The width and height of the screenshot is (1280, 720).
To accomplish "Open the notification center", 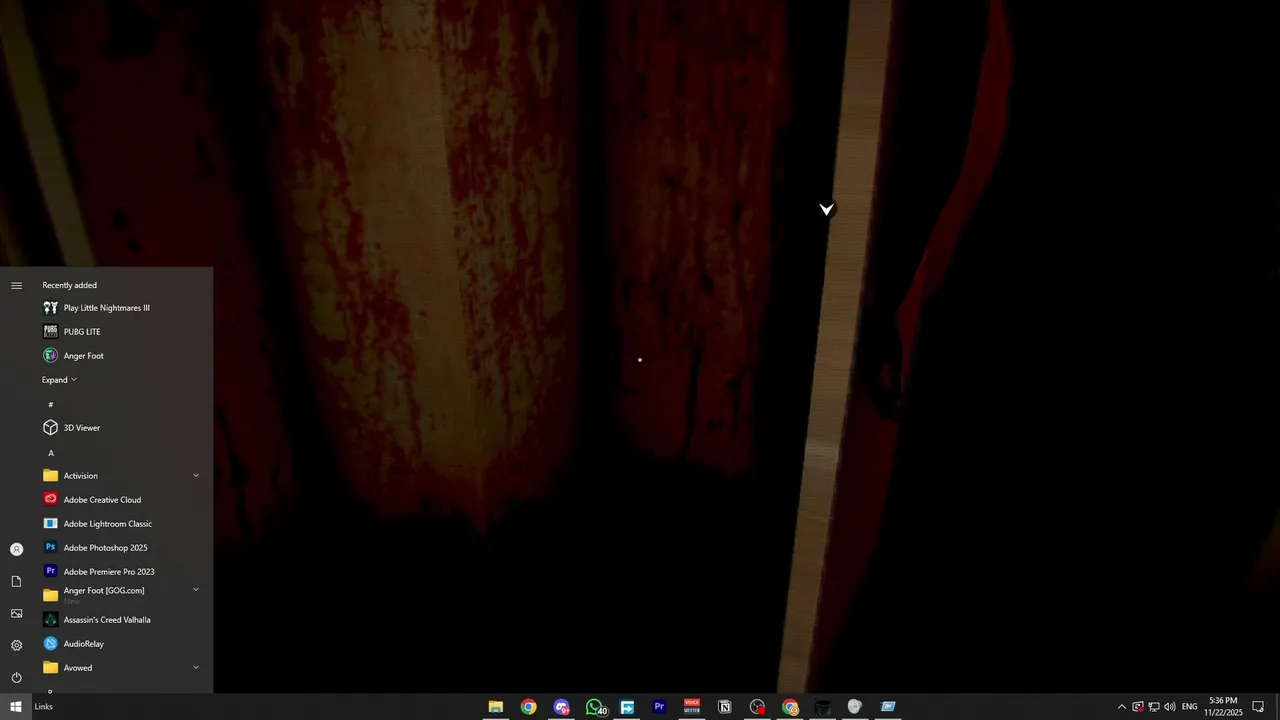I will [x=1258, y=707].
